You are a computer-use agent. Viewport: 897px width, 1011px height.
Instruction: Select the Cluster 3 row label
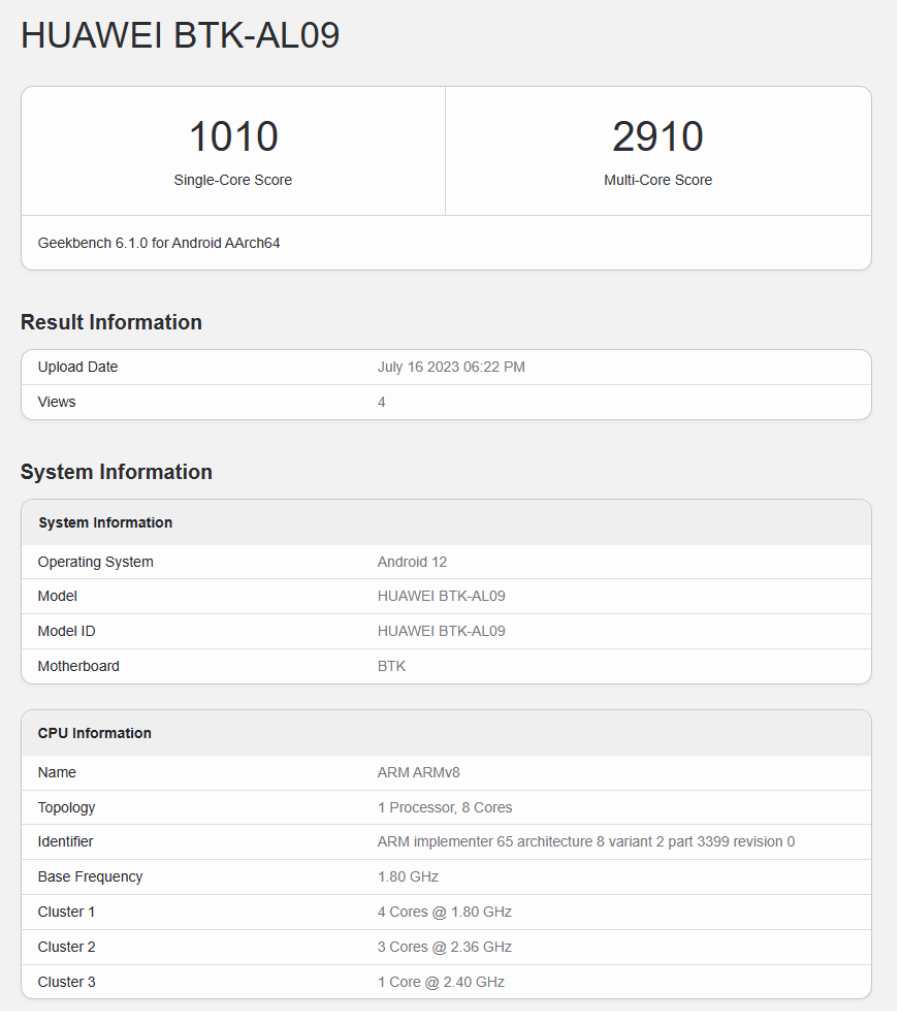67,982
